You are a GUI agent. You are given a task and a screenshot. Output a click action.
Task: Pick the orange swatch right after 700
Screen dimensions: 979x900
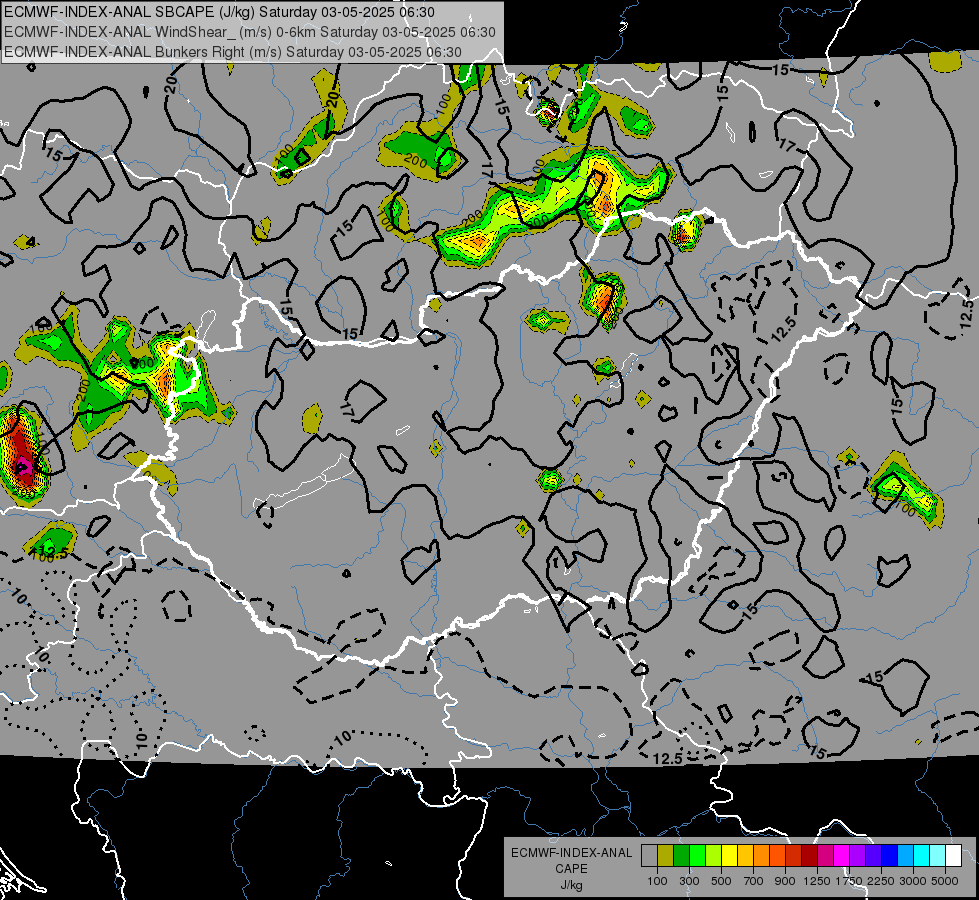click(x=762, y=856)
